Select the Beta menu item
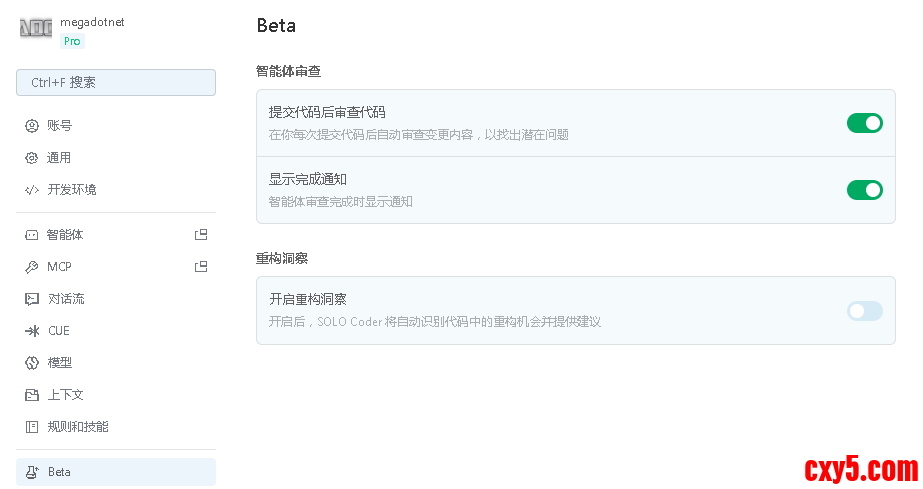The image size is (923, 489). point(115,472)
